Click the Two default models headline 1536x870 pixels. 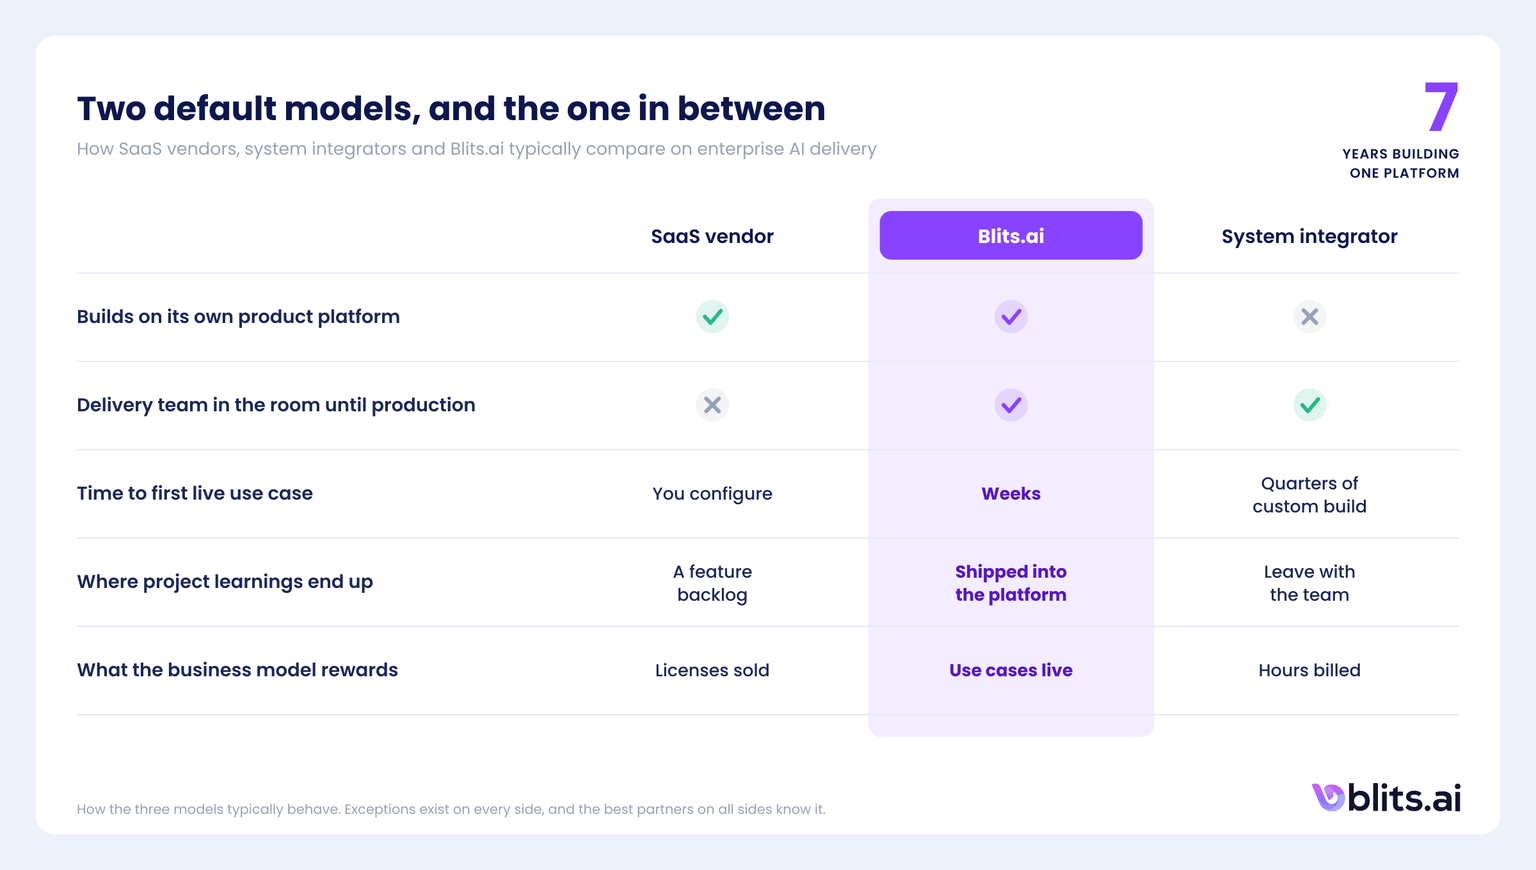[451, 109]
